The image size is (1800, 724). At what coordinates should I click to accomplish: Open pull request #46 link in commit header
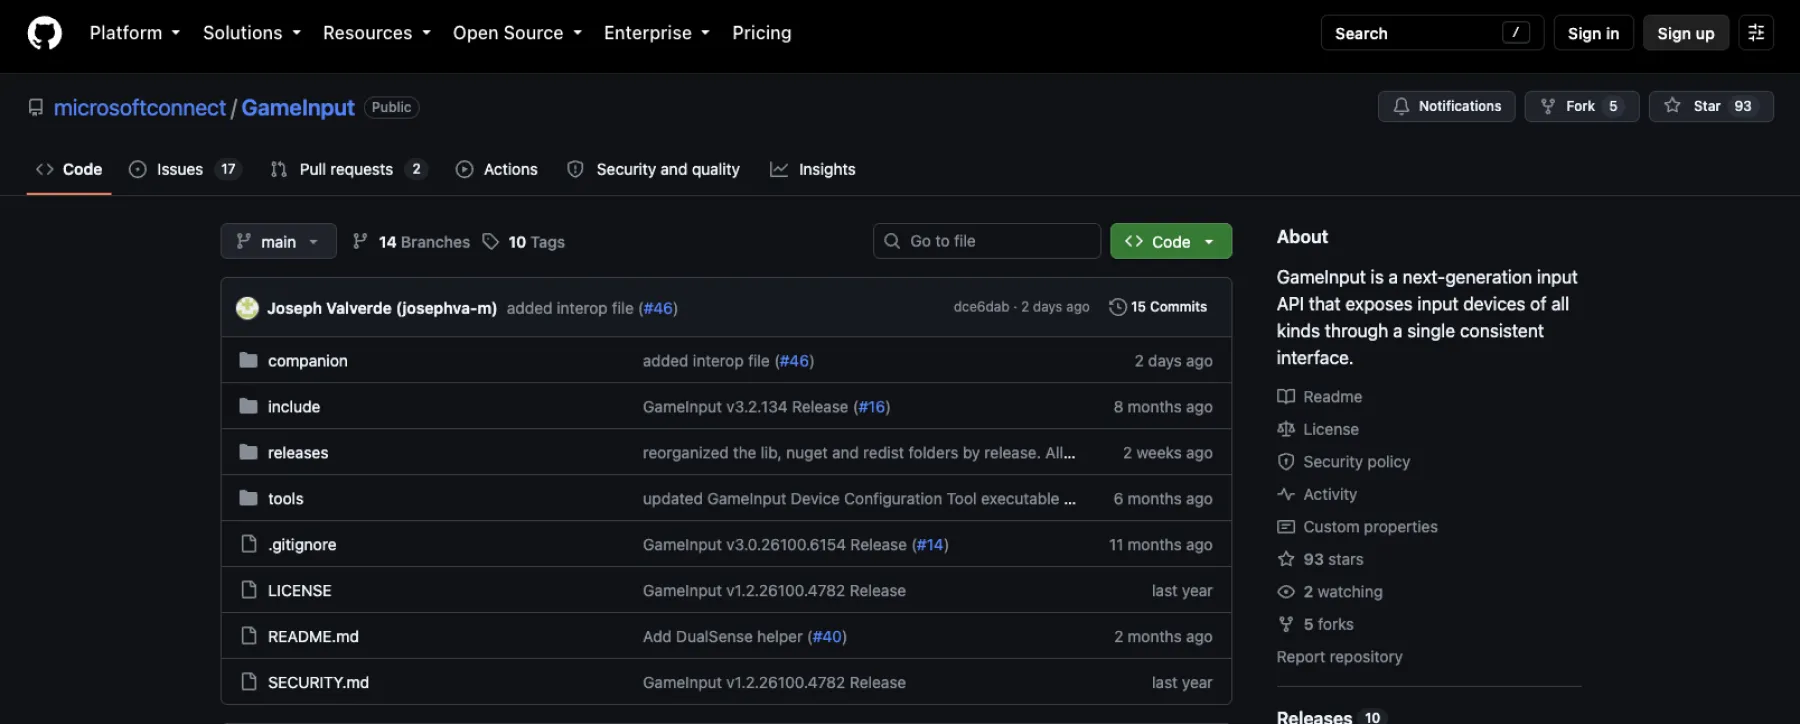tap(658, 308)
